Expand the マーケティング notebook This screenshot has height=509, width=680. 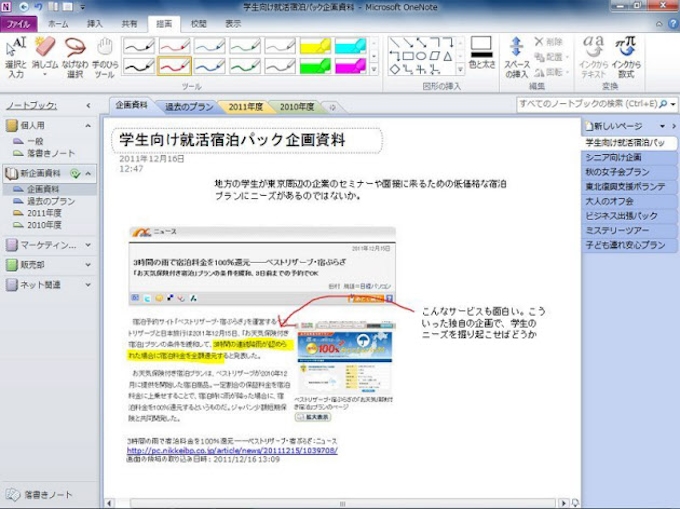[90, 245]
